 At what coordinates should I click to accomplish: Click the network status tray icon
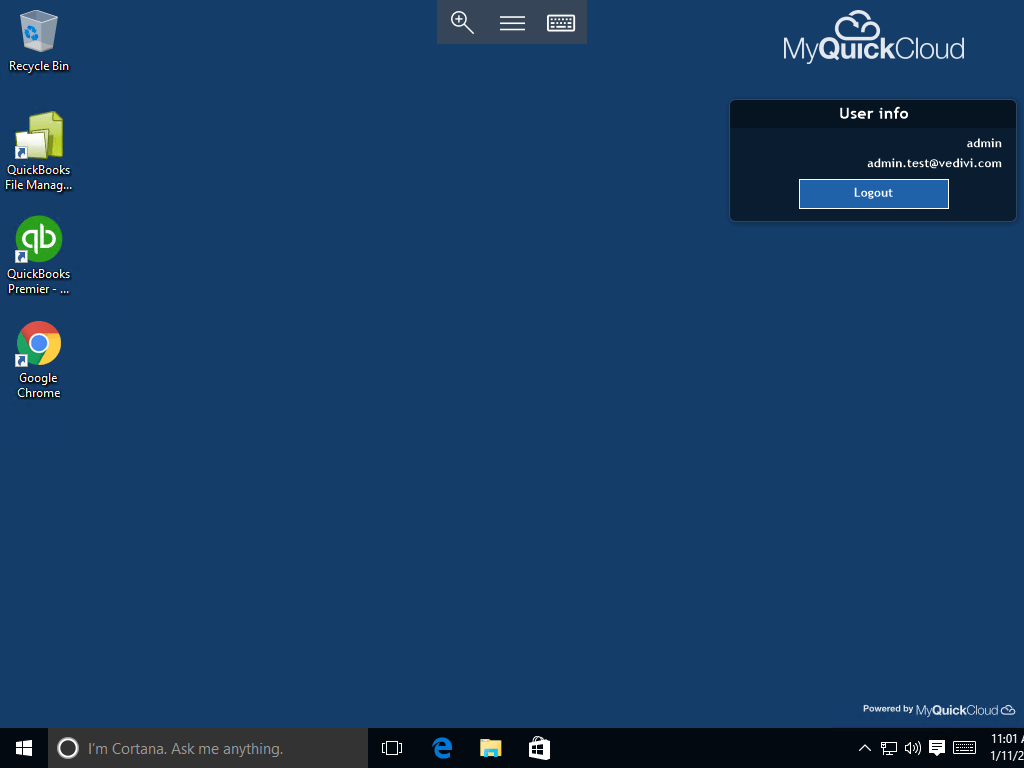tap(888, 748)
